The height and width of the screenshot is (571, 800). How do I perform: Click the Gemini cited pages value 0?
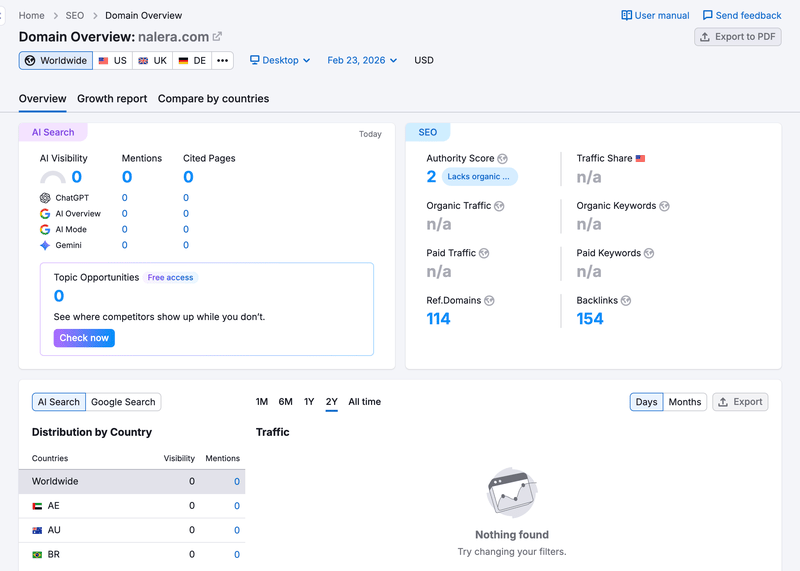point(186,245)
